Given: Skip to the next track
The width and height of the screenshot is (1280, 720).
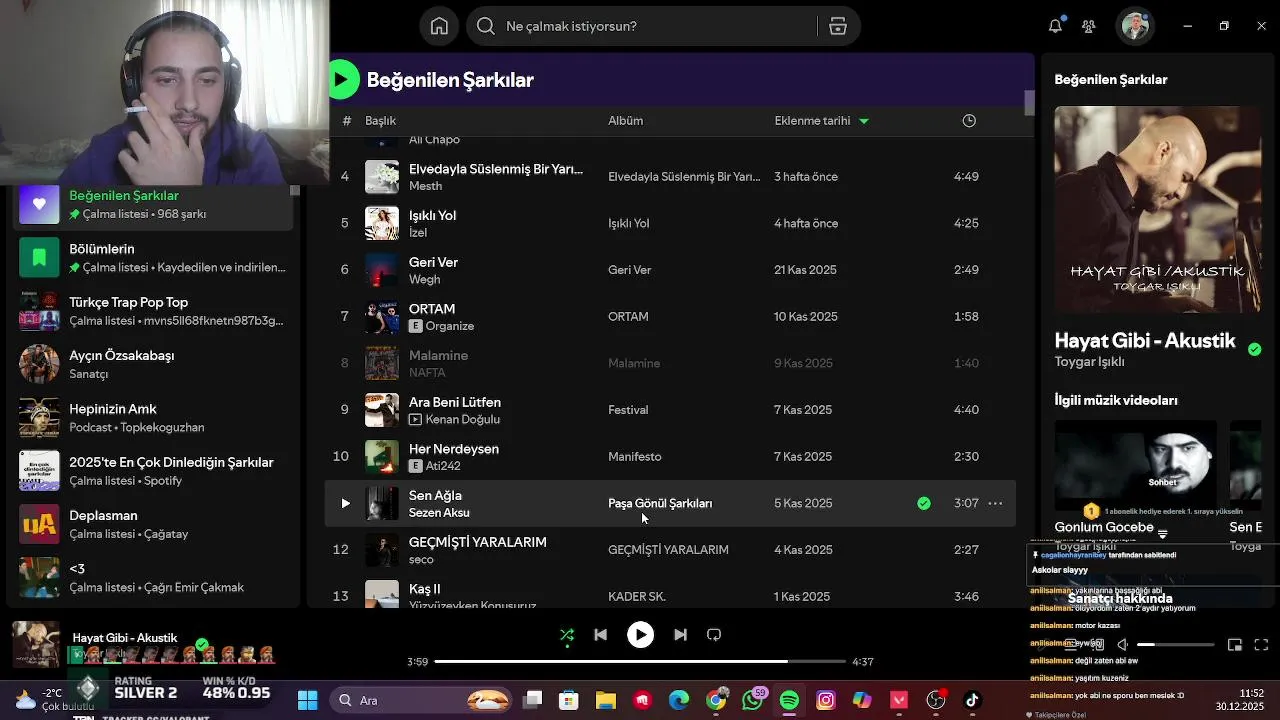Looking at the screenshot, I should (x=680, y=635).
